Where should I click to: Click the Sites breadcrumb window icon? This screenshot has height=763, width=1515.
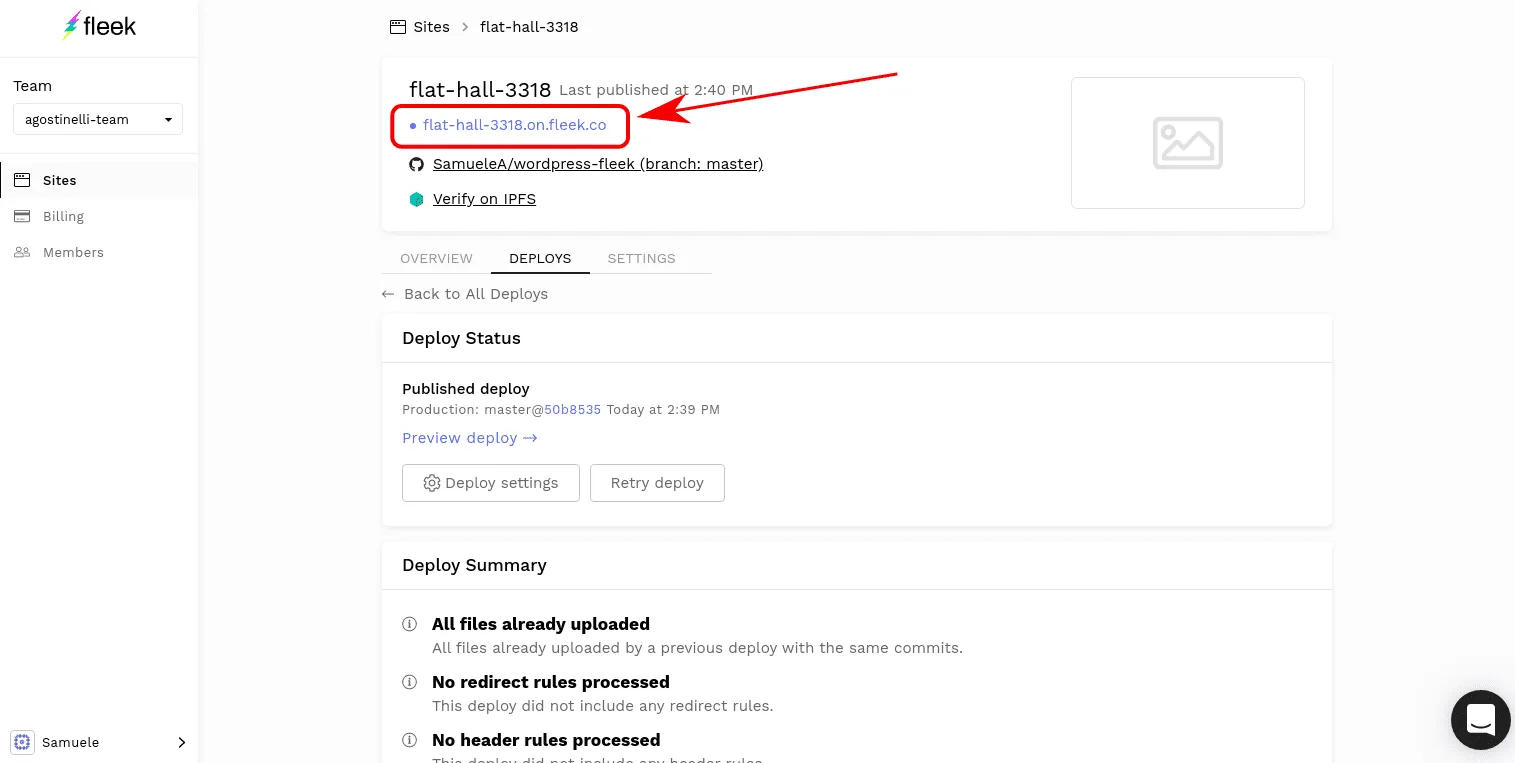[398, 27]
